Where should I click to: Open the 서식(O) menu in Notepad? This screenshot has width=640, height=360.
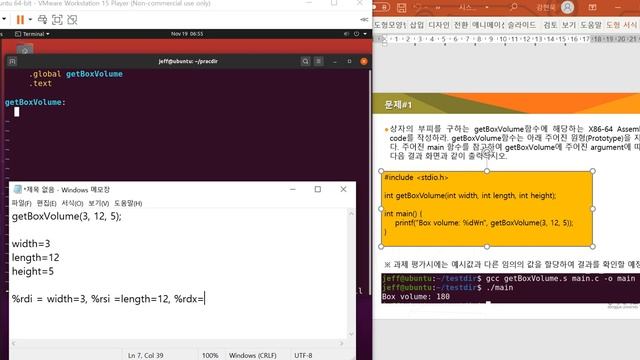pyautogui.click(x=72, y=203)
